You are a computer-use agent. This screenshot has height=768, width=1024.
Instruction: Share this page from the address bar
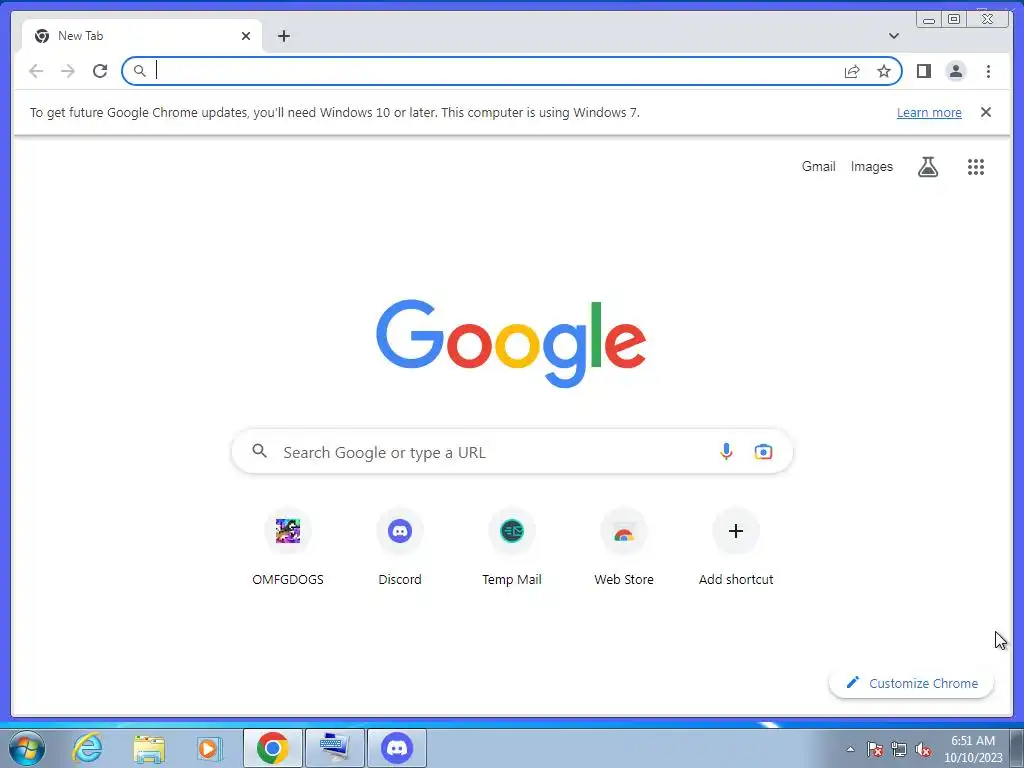pyautogui.click(x=852, y=71)
